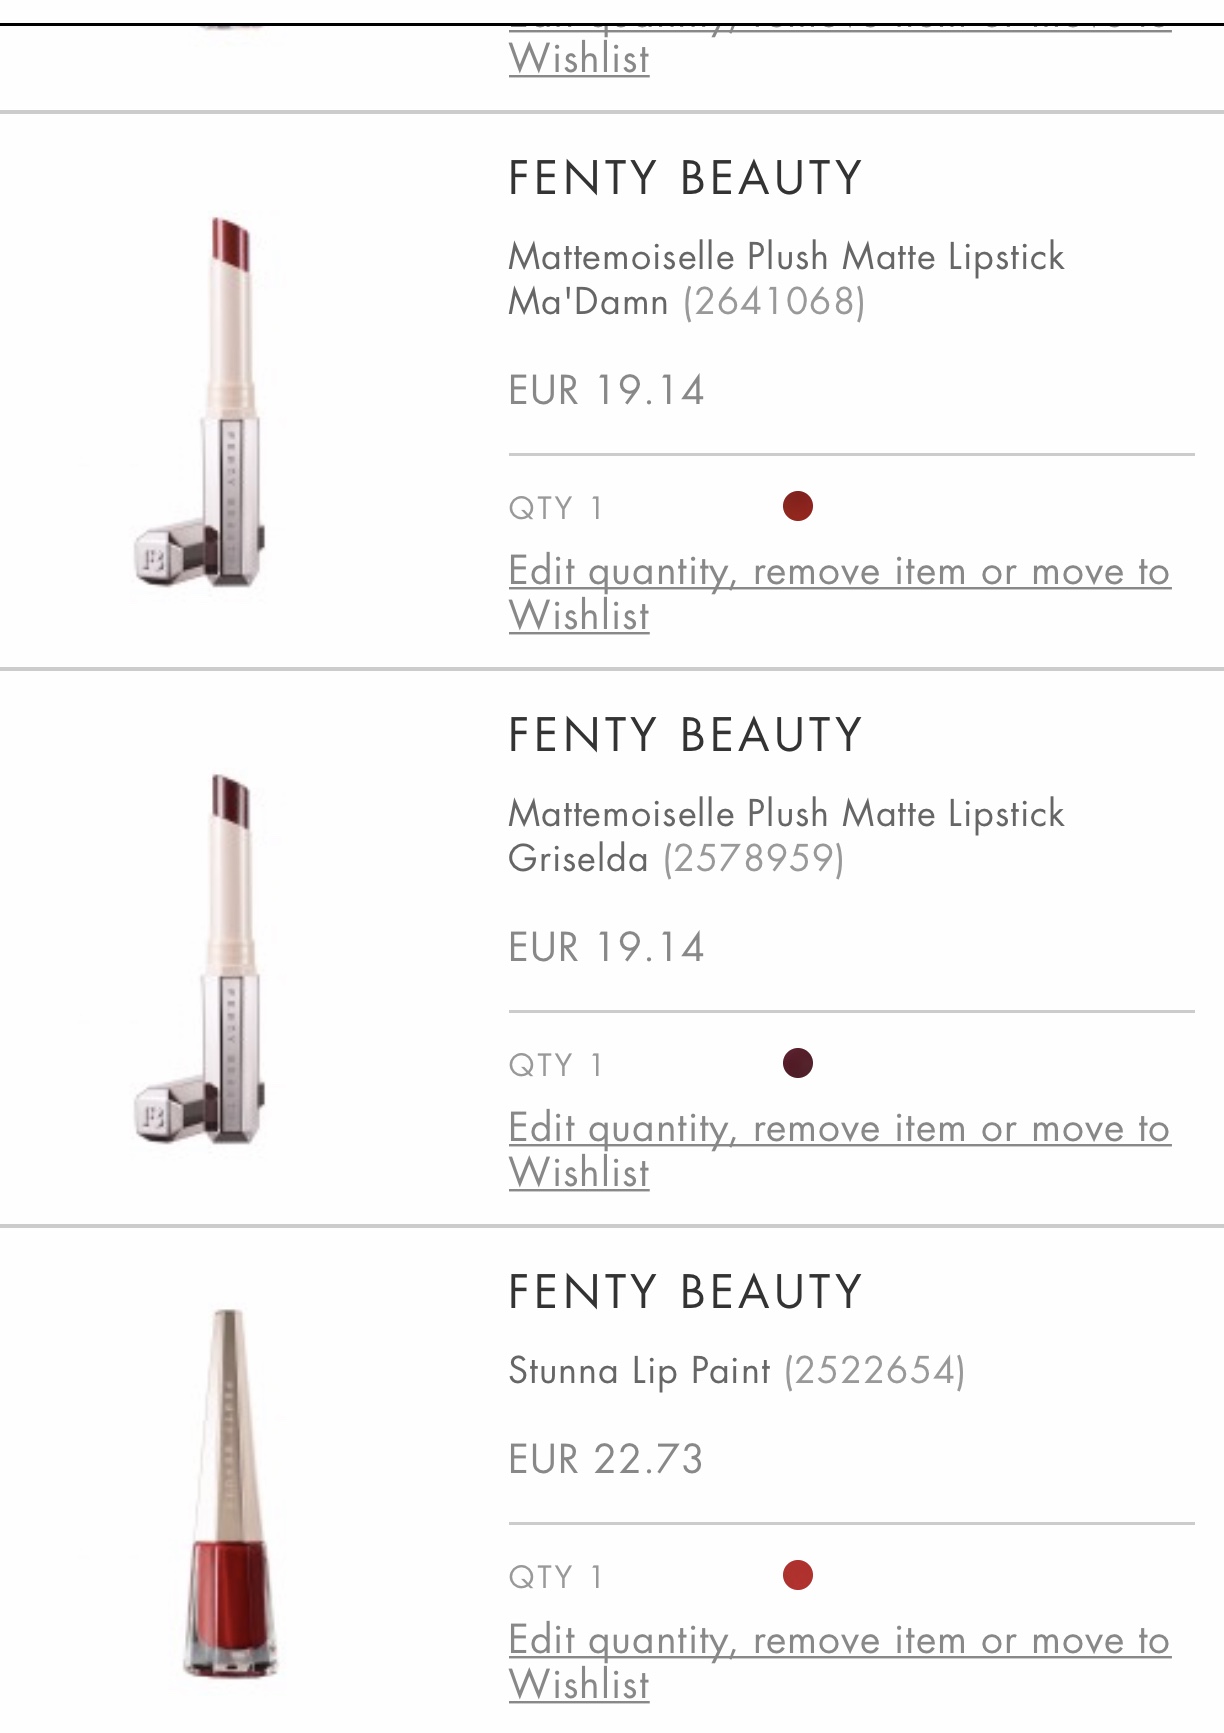Tap Fenty Beauty brand above Stunna Lip Paint
Screen dimensions: 1224x1733
685,1293
